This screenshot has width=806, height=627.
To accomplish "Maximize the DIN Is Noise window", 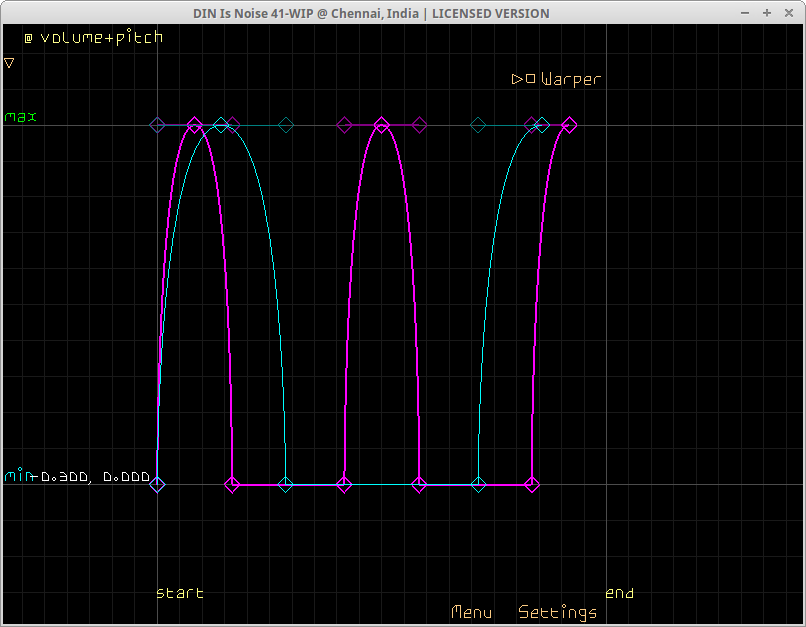I will pyautogui.click(x=767, y=13).
